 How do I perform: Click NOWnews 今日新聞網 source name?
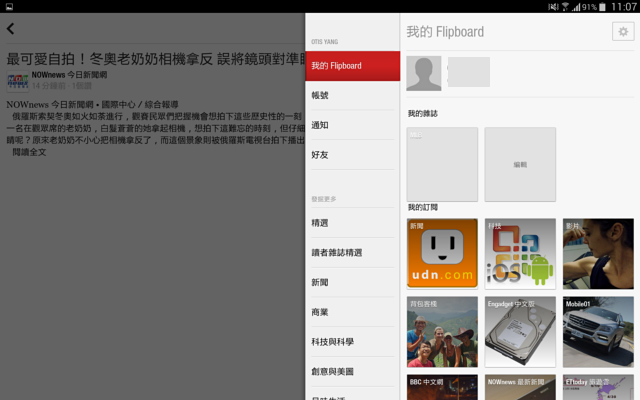(x=69, y=75)
